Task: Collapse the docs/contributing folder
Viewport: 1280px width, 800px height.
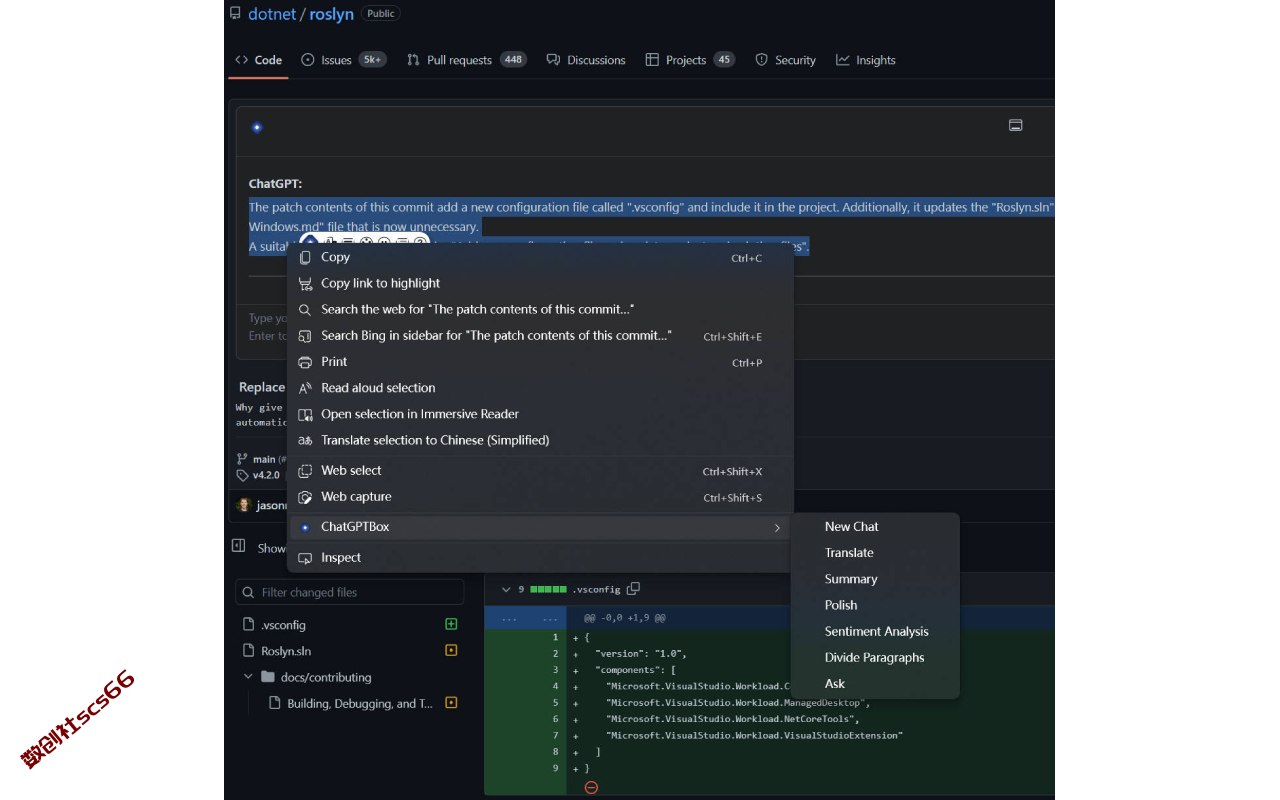Action: (x=248, y=677)
